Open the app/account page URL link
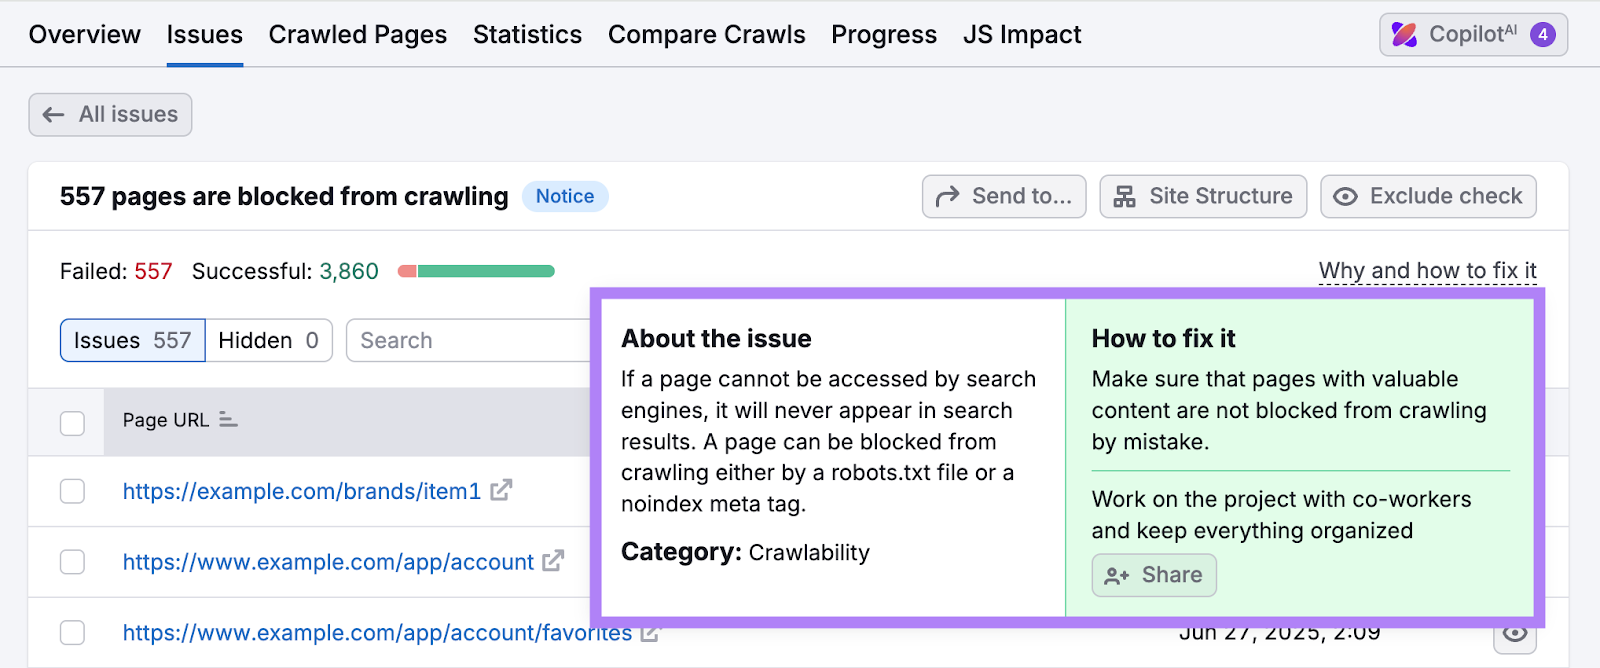 tap(327, 562)
